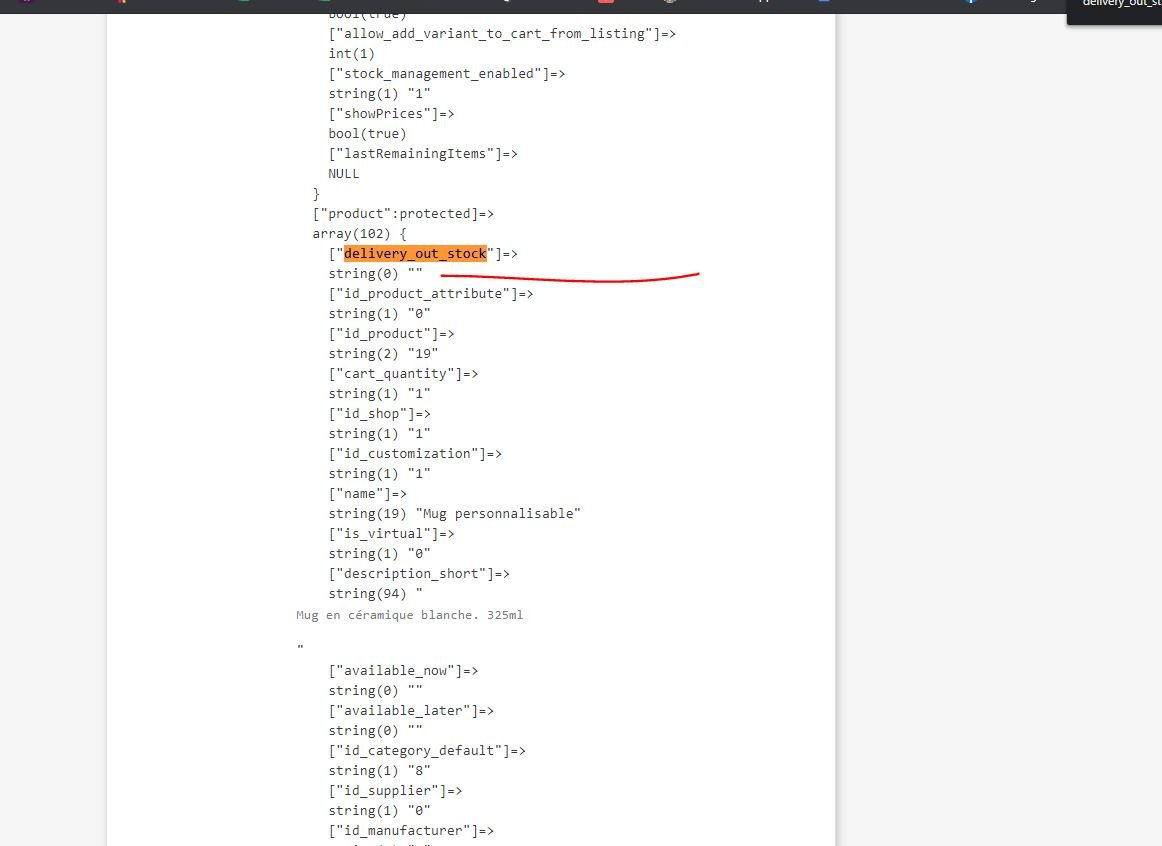Image resolution: width=1162 pixels, height=846 pixels.
Task: Click the ["name"]=> key line
Action: tap(368, 493)
